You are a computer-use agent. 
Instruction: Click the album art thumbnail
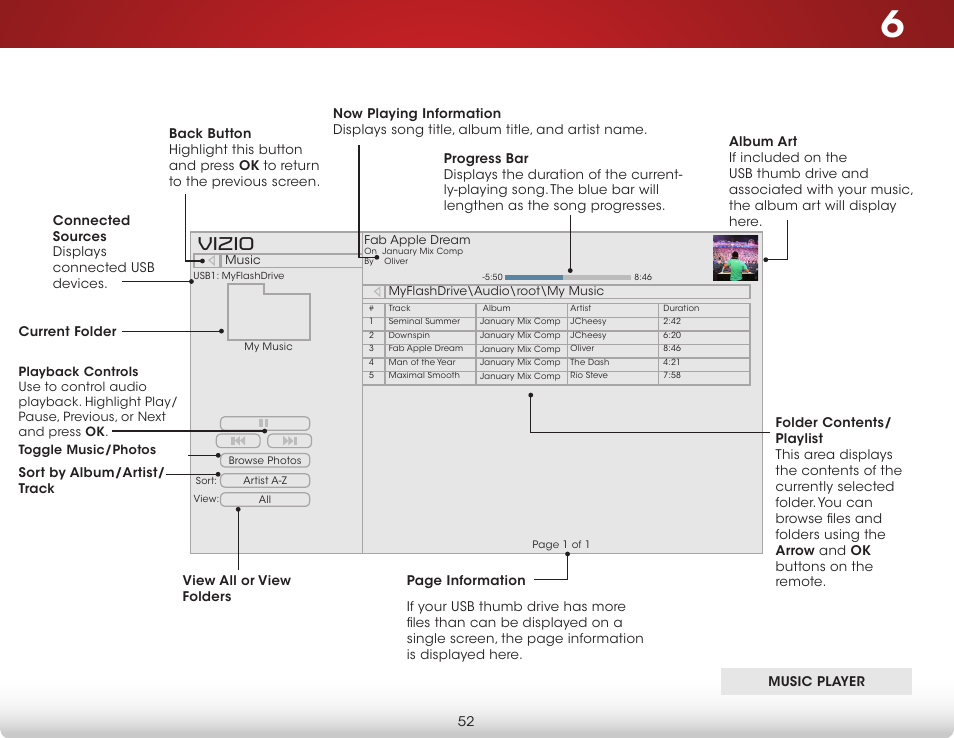pos(736,258)
